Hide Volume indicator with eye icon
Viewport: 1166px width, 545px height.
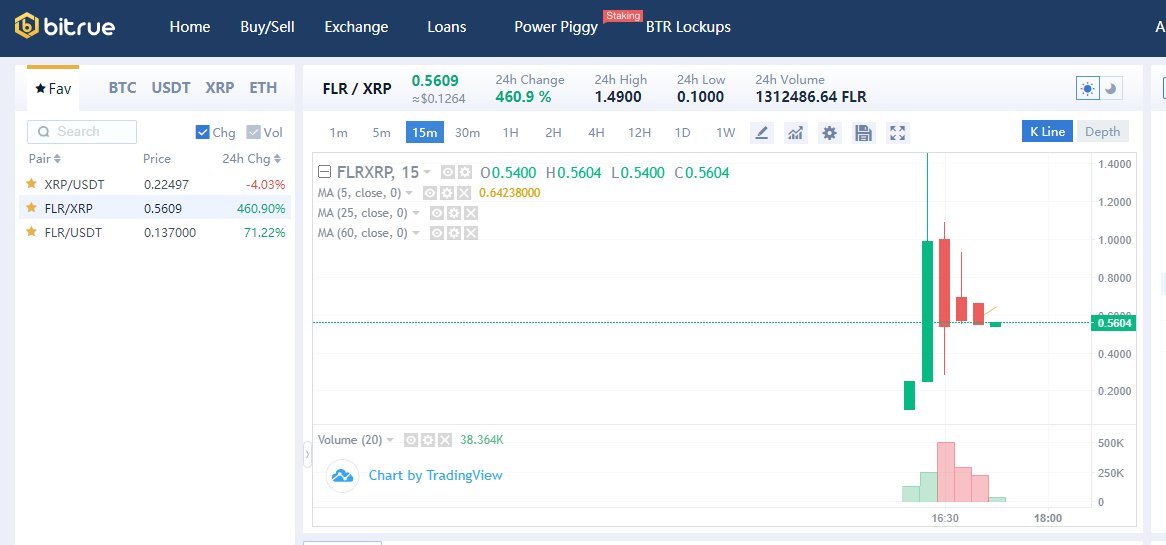click(x=410, y=439)
